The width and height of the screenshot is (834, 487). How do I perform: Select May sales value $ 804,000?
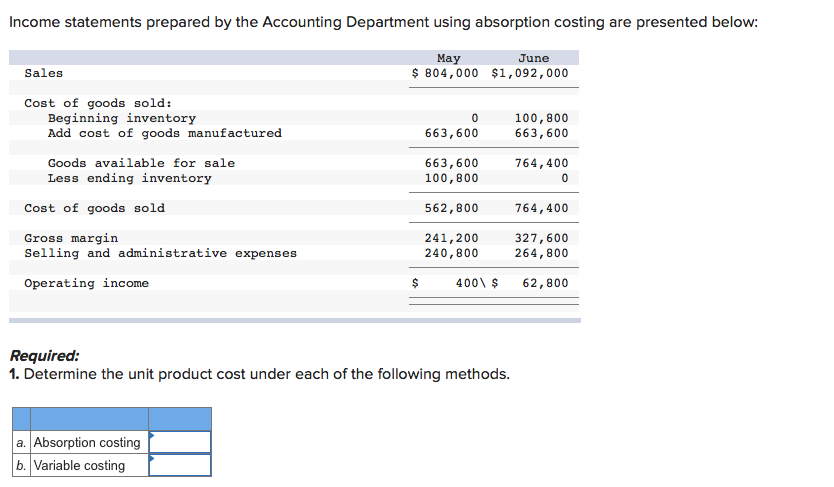[x=445, y=73]
